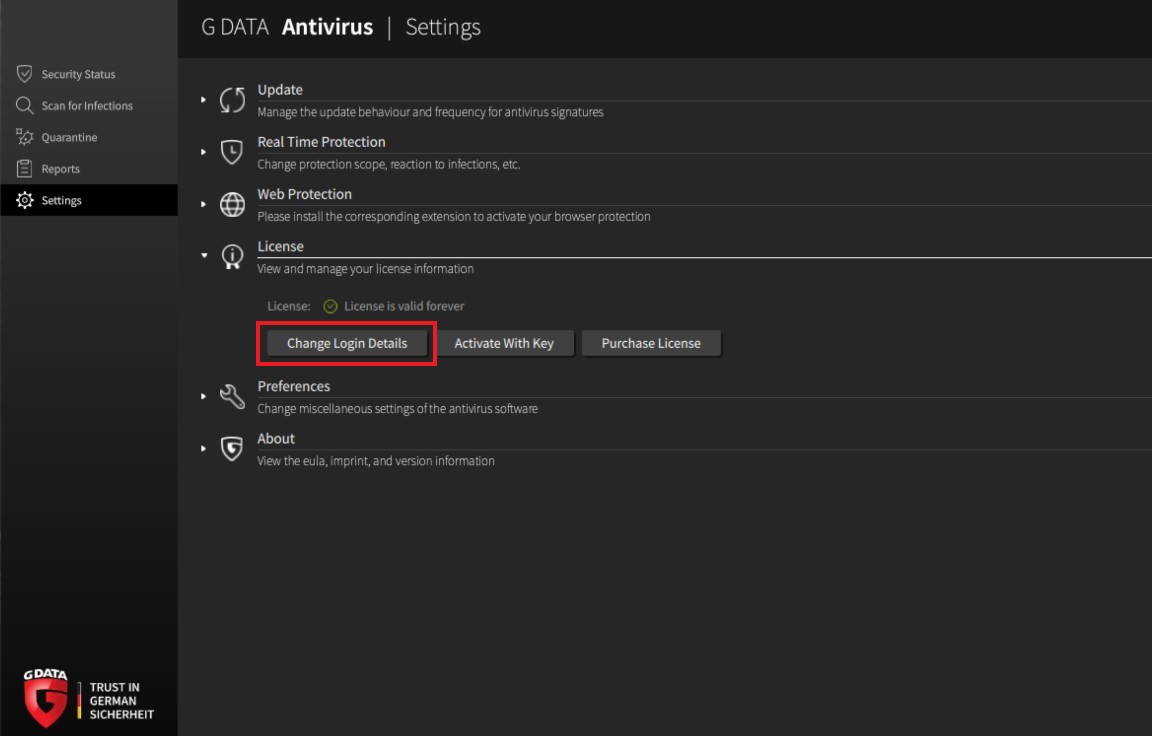Click the Purchase License button

[x=651, y=343]
